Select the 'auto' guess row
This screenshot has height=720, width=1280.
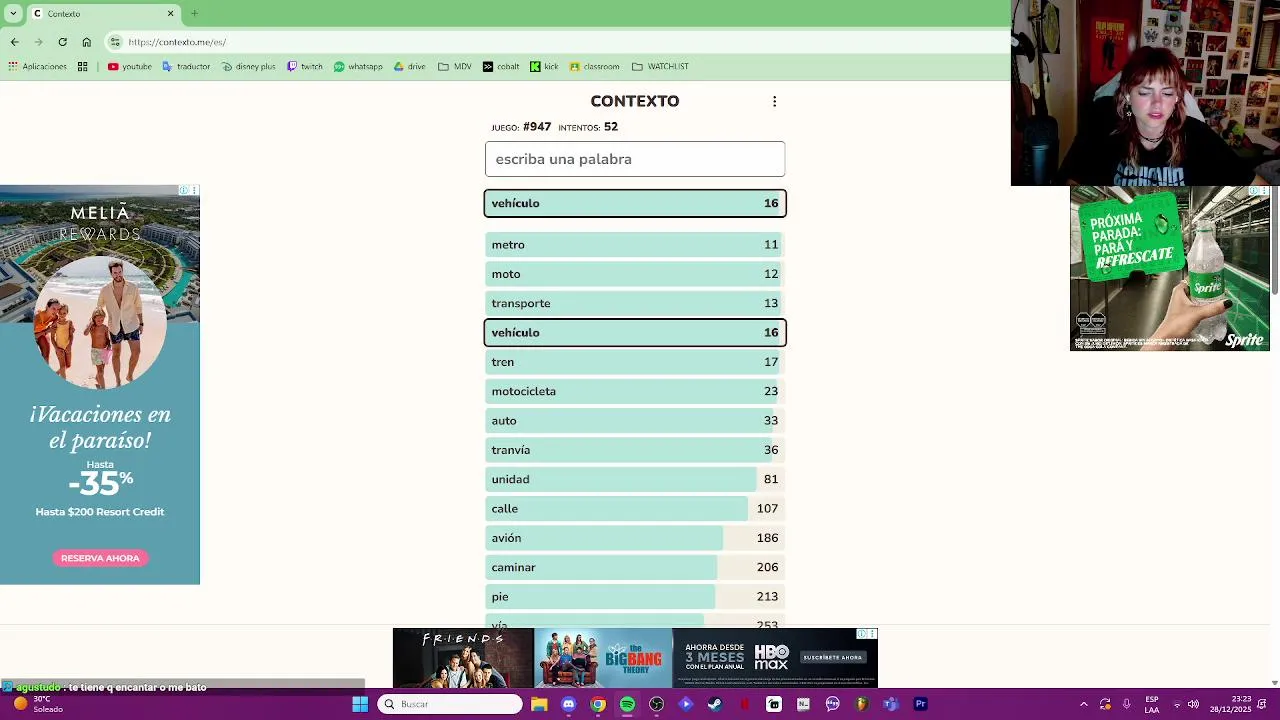click(x=635, y=421)
